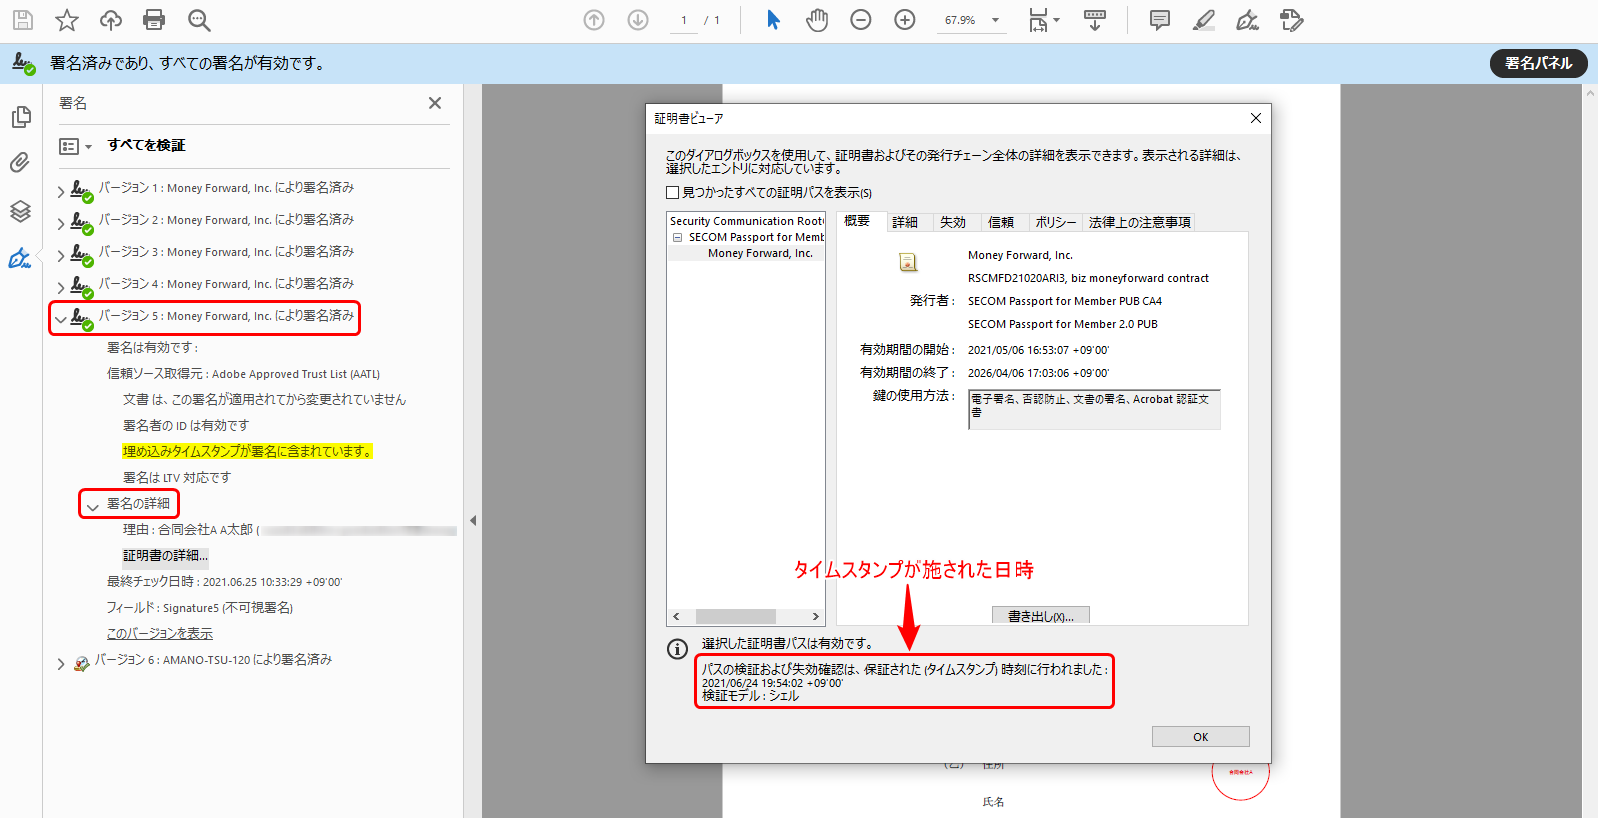The image size is (1598, 818).
Task: Collapse the 署名の詳細 section
Action: (92, 508)
